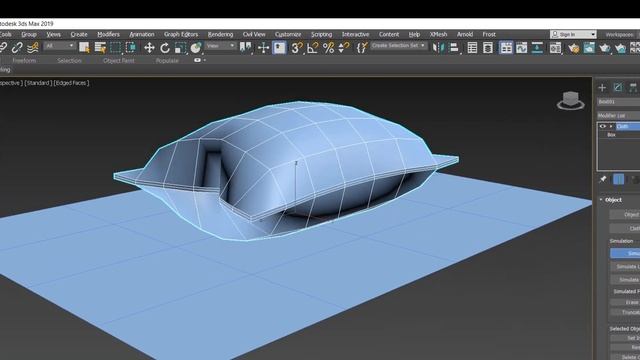The image size is (640, 360).
Task: Toggle the Cloth modifier eye visibility
Action: pos(602,127)
